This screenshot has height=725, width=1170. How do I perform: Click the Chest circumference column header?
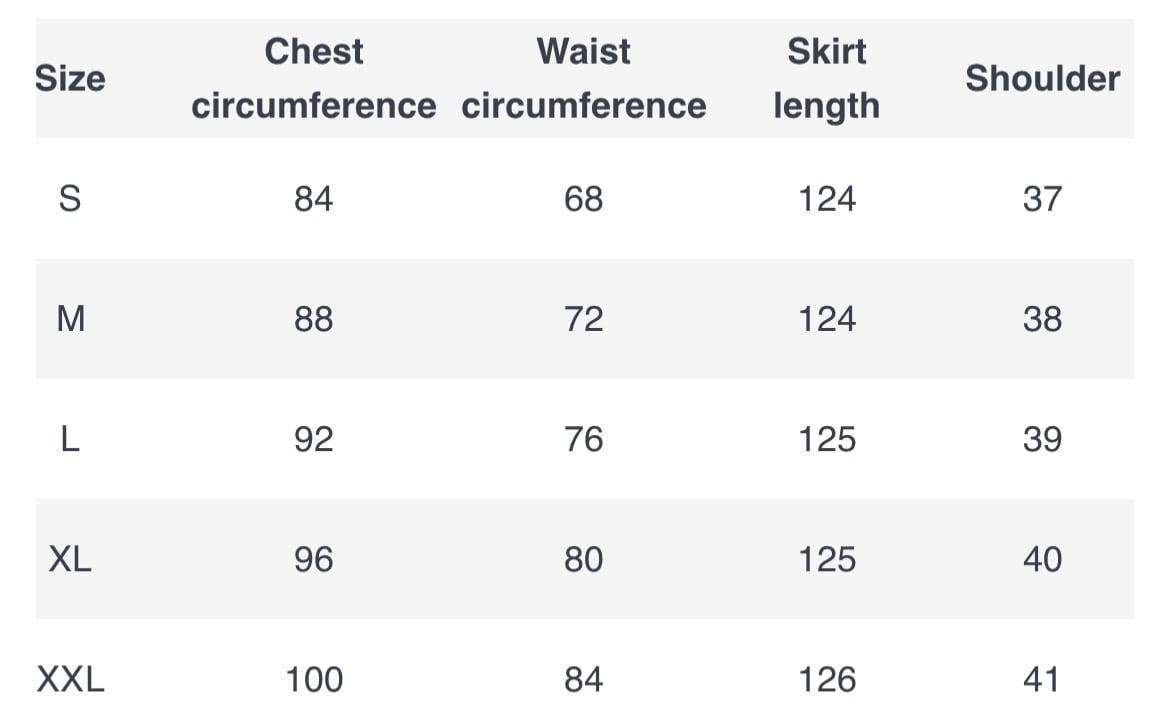pos(314,79)
